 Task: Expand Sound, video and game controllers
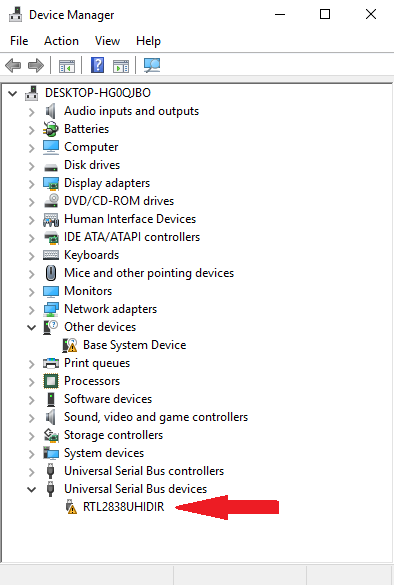(32, 417)
